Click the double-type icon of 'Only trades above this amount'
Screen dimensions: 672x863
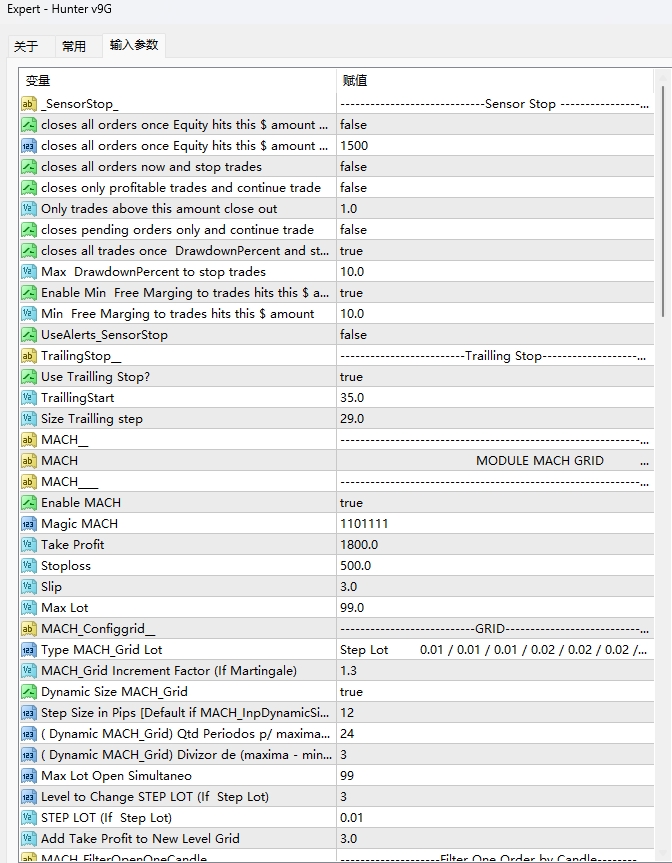pos(29,209)
